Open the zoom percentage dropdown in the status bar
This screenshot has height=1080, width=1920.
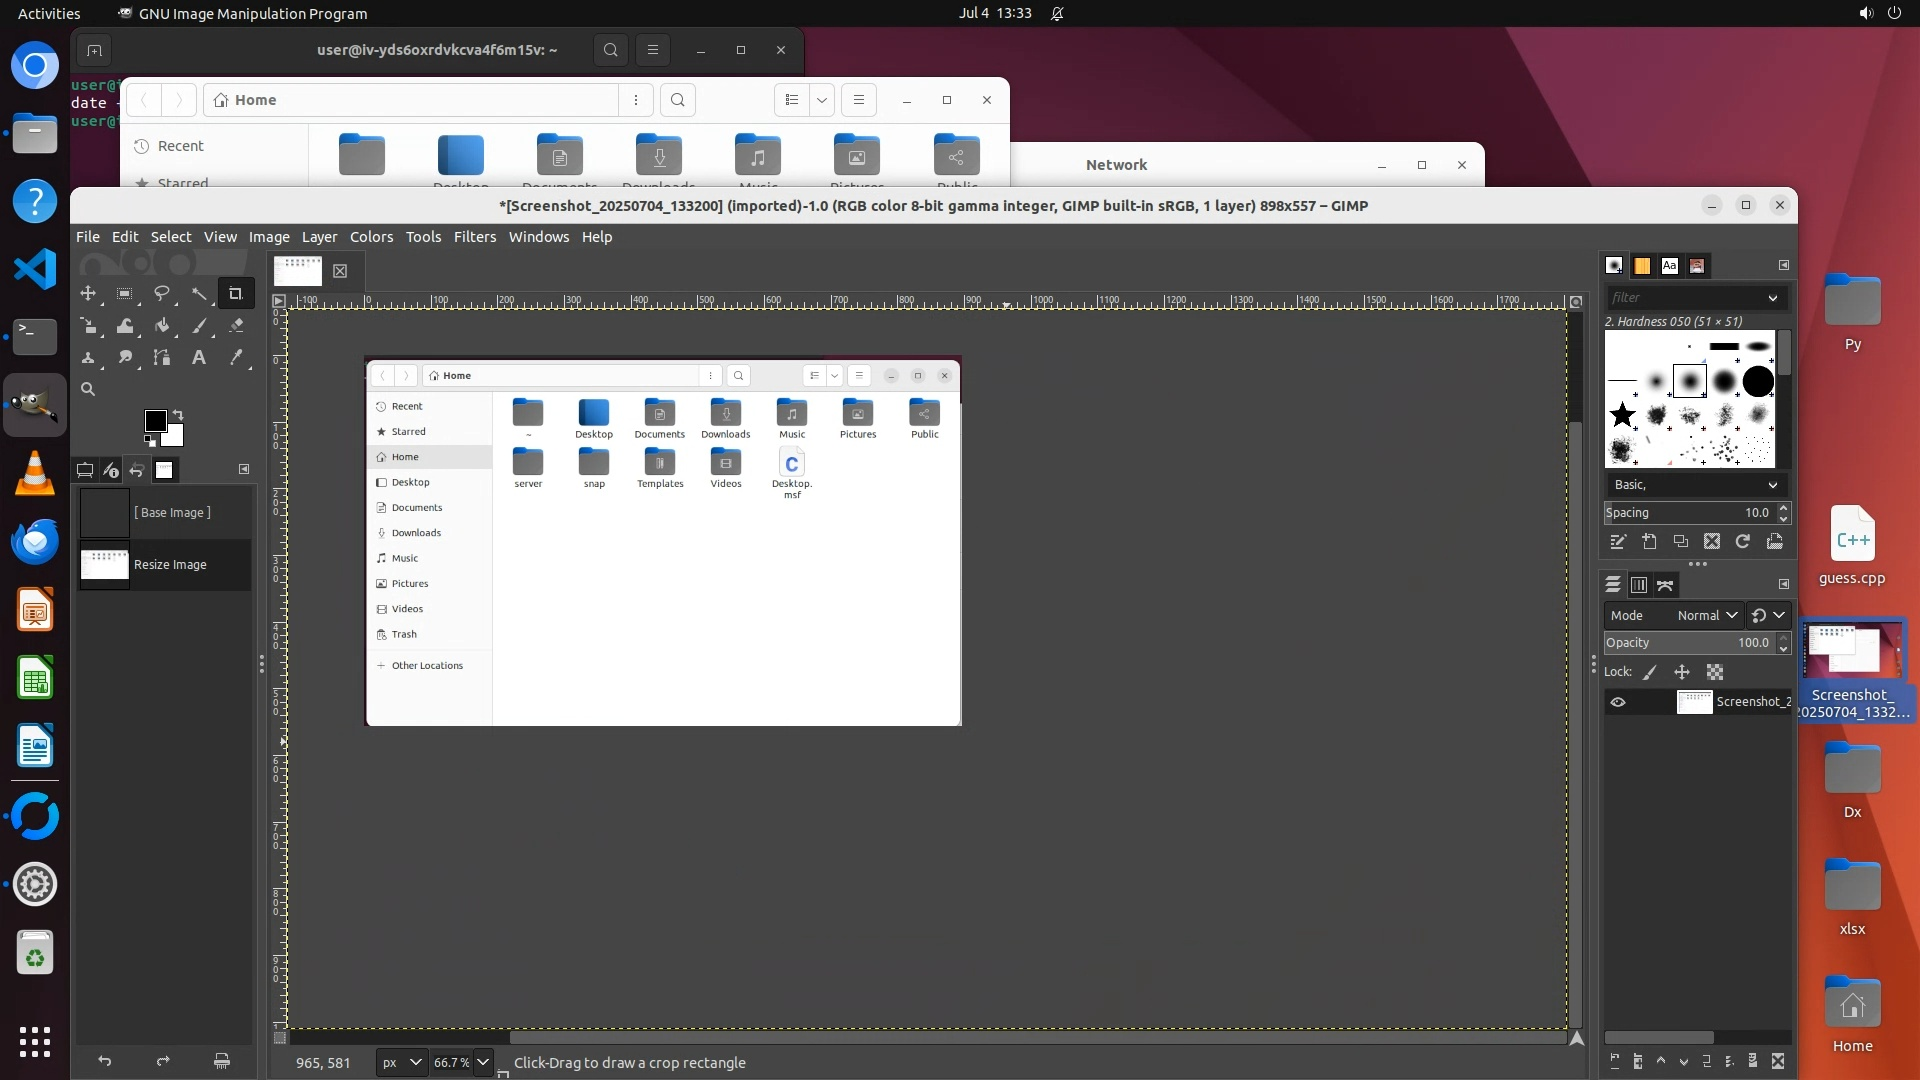click(x=482, y=1062)
